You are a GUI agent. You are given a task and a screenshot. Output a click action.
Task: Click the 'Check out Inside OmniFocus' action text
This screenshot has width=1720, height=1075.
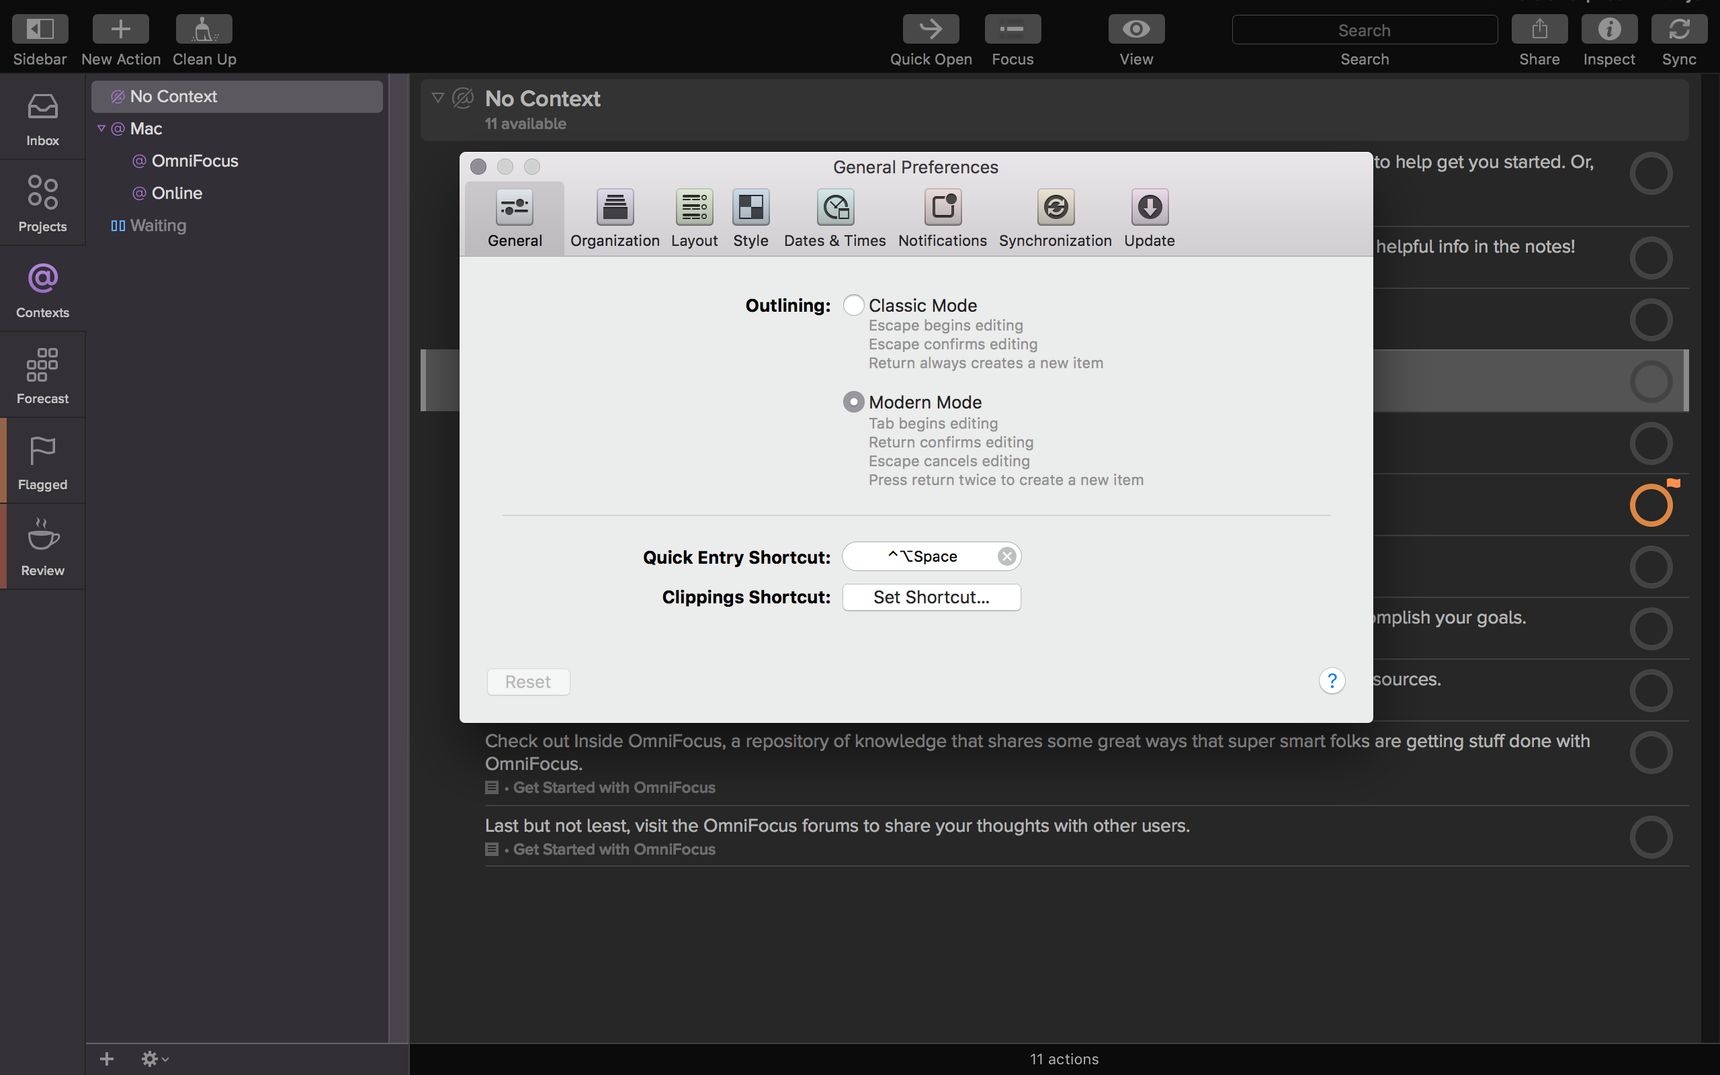click(1037, 752)
